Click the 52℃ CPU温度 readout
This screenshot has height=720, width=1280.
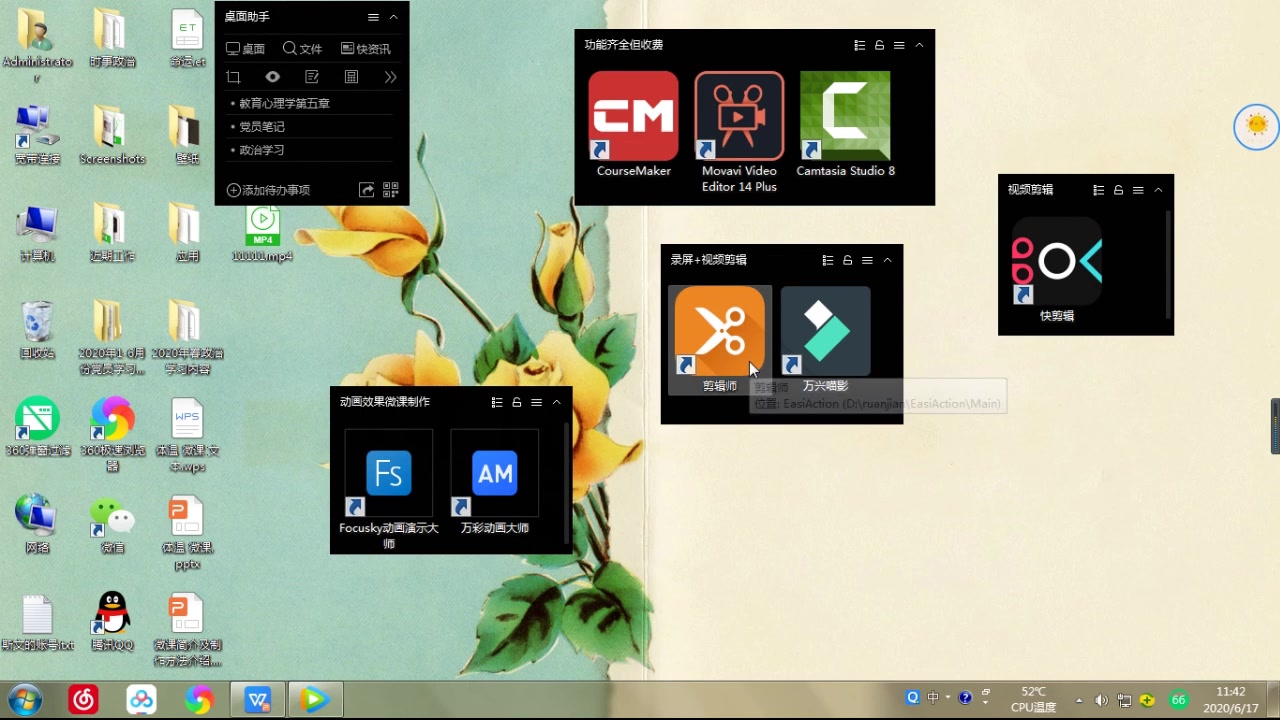[1033, 699]
